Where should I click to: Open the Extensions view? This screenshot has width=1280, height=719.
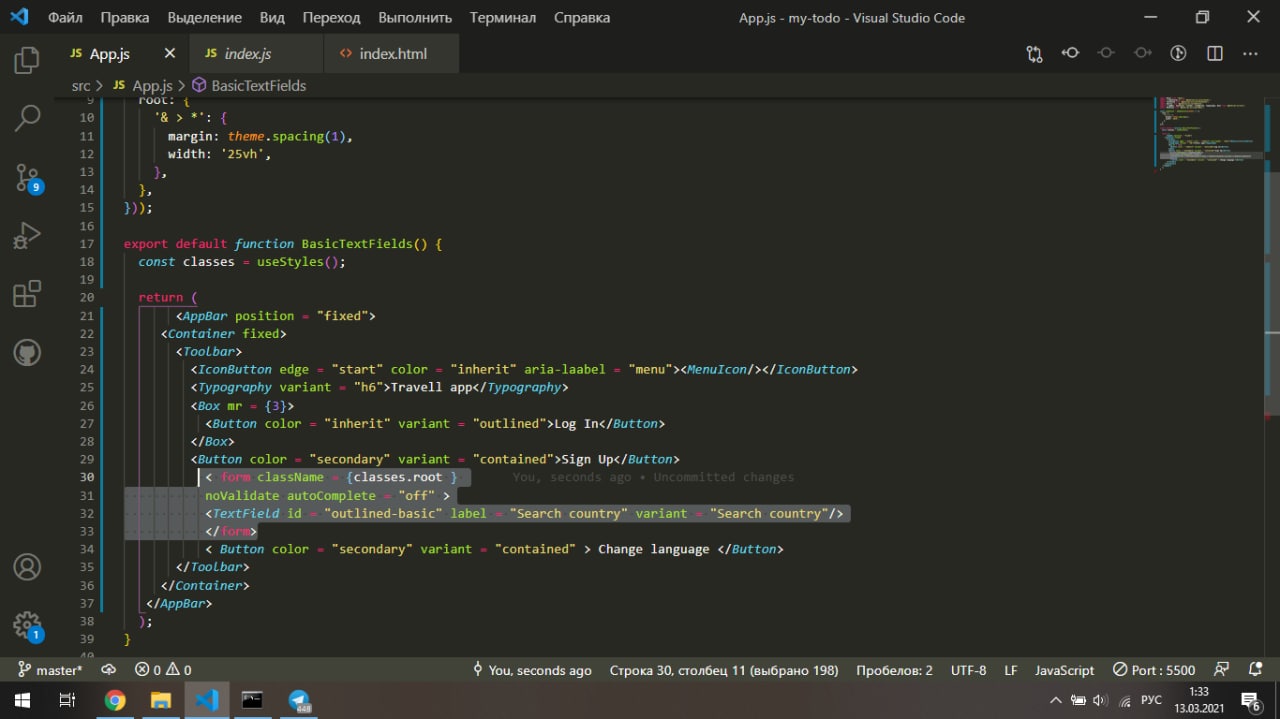(27, 294)
